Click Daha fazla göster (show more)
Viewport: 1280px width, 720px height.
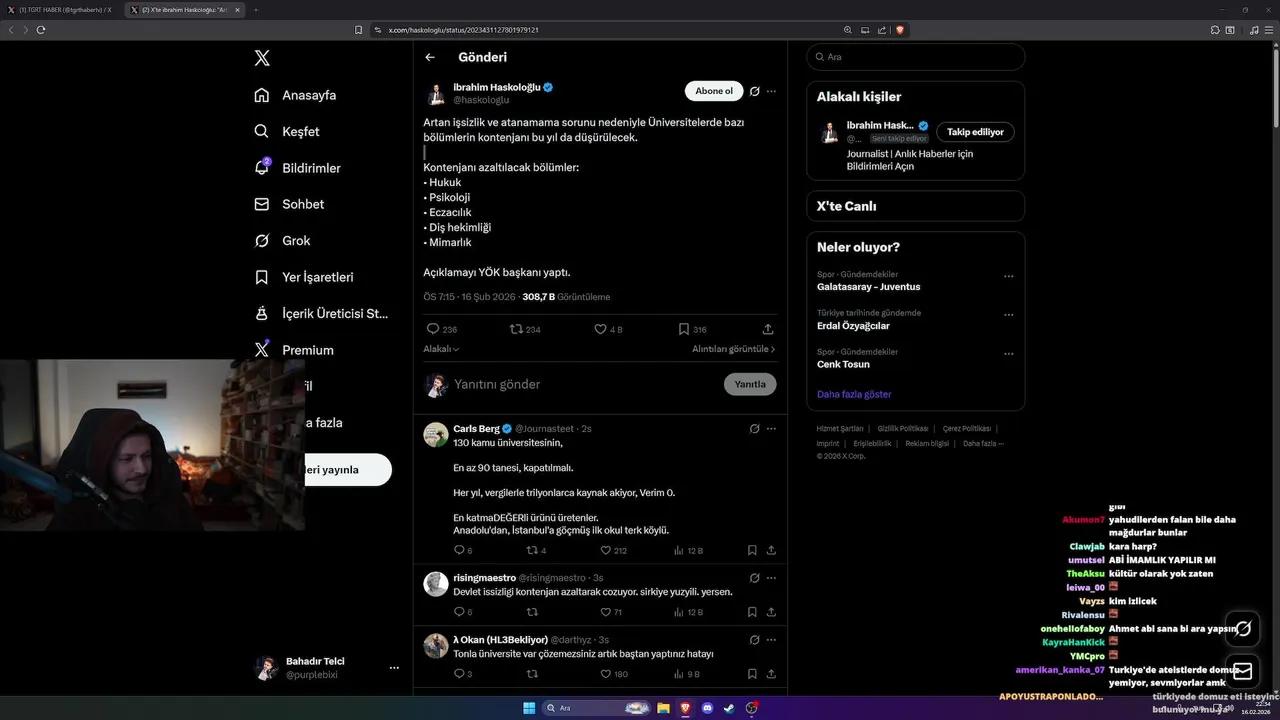coord(854,394)
